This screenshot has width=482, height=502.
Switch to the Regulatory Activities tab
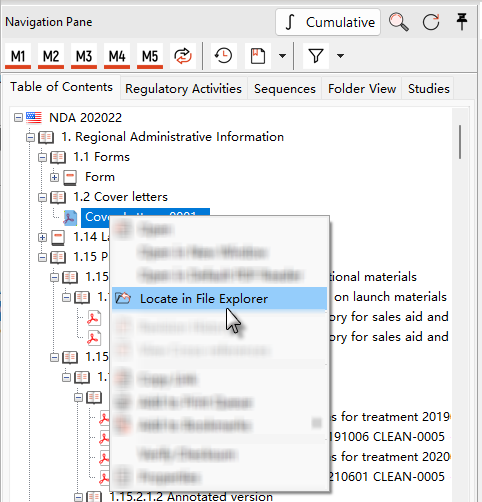[183, 89]
